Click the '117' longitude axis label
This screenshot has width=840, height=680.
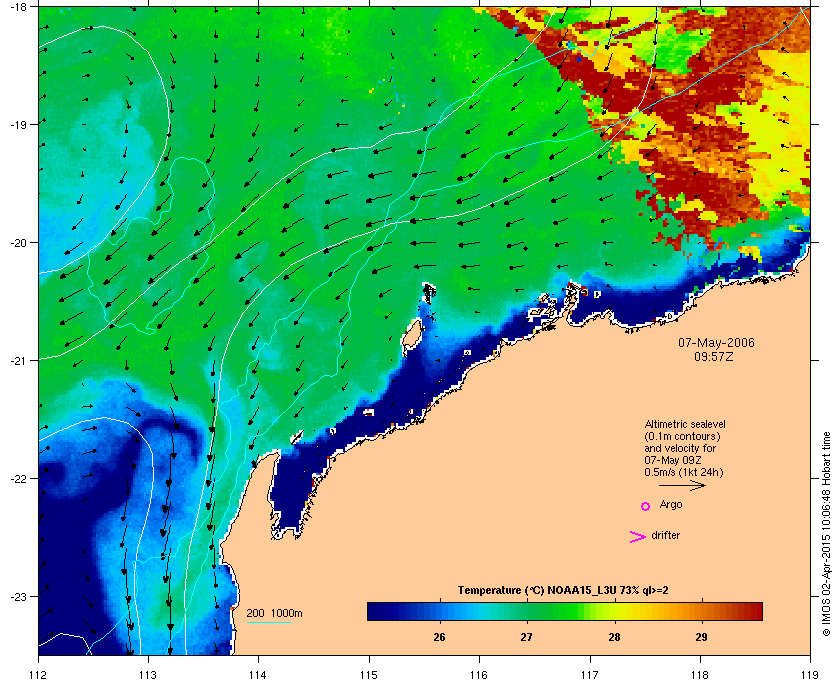[x=590, y=675]
